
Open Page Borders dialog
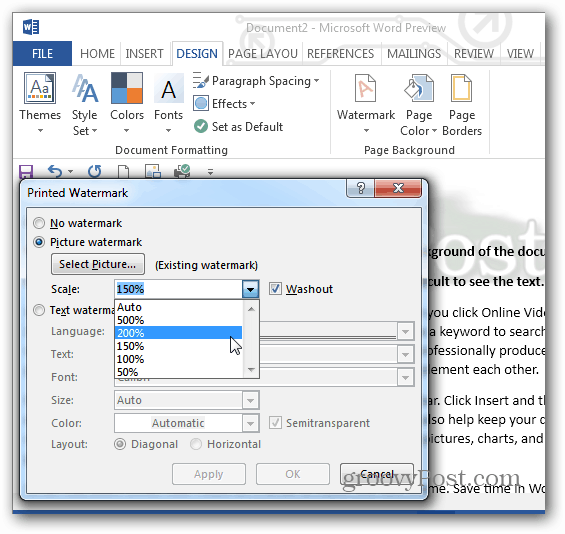[x=462, y=105]
